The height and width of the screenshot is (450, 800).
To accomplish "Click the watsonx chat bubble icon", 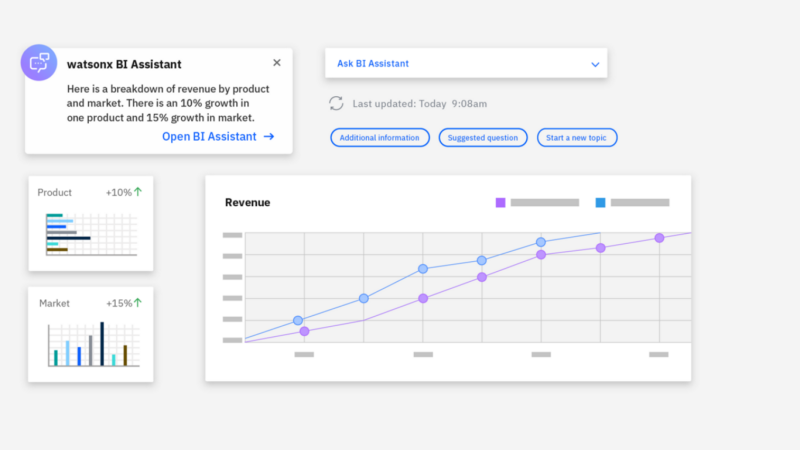I will coord(40,63).
